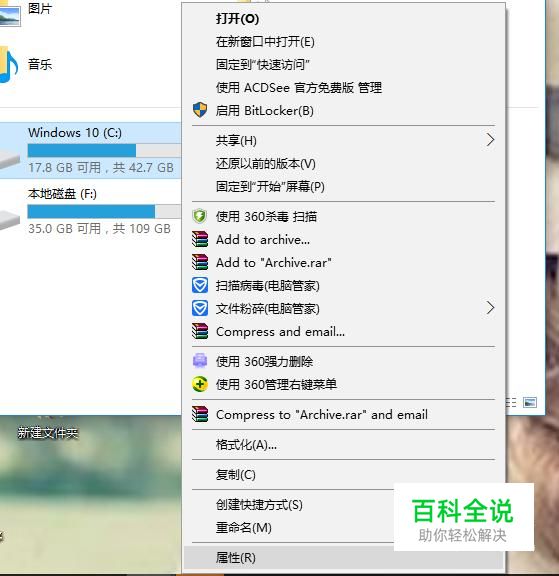Viewport: 559px width, 576px height.
Task: Choose 扫描病毒(电脑管家)
Action: (344, 285)
